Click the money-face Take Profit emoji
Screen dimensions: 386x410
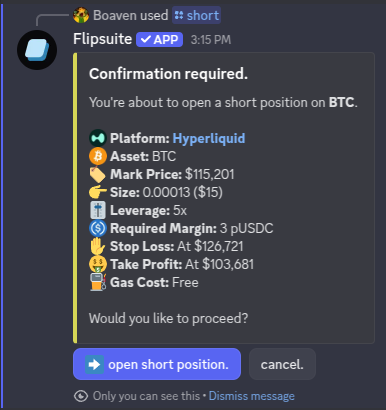pyautogui.click(x=98, y=264)
